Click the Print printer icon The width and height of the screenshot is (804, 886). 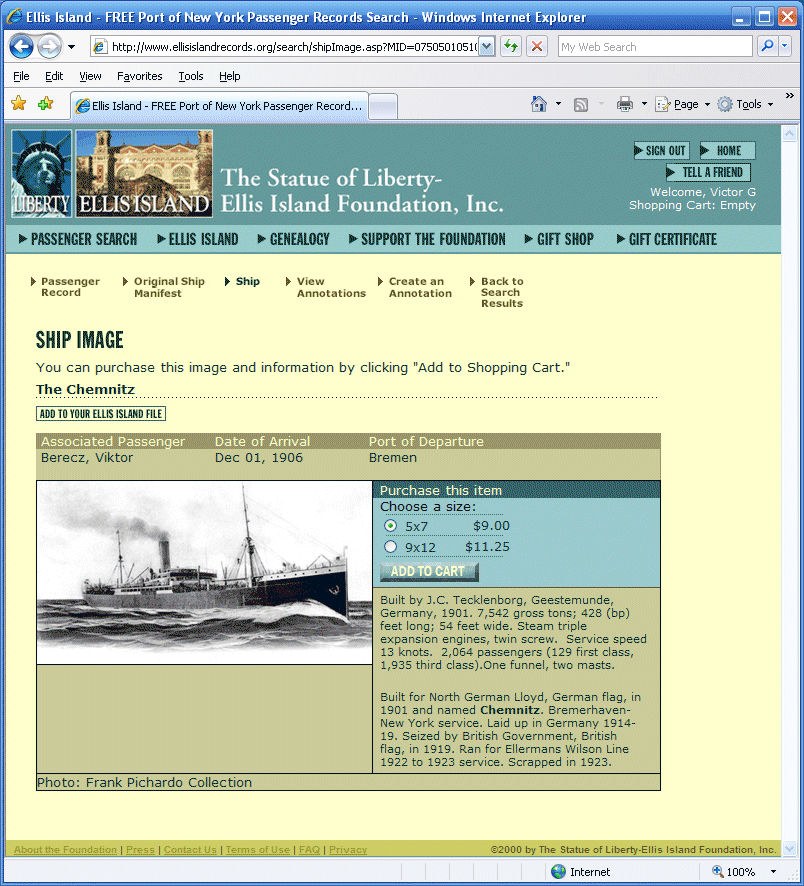click(x=625, y=104)
